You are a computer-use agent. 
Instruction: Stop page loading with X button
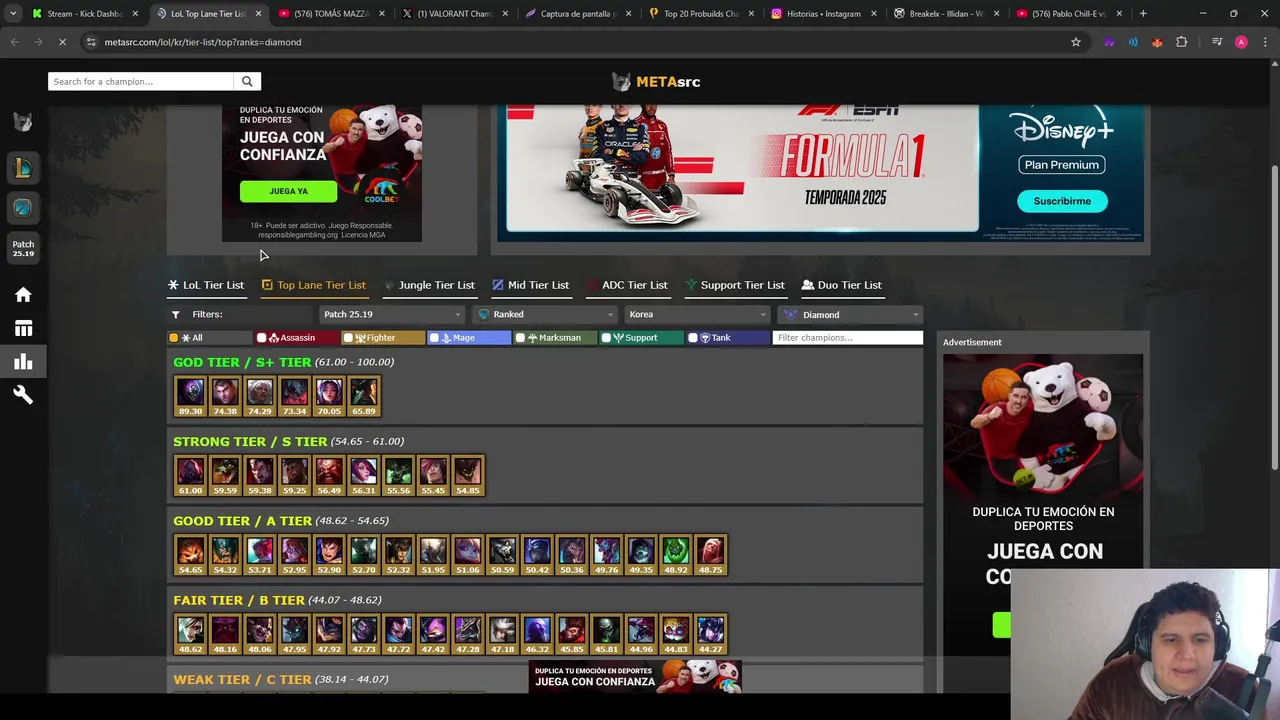(62, 42)
